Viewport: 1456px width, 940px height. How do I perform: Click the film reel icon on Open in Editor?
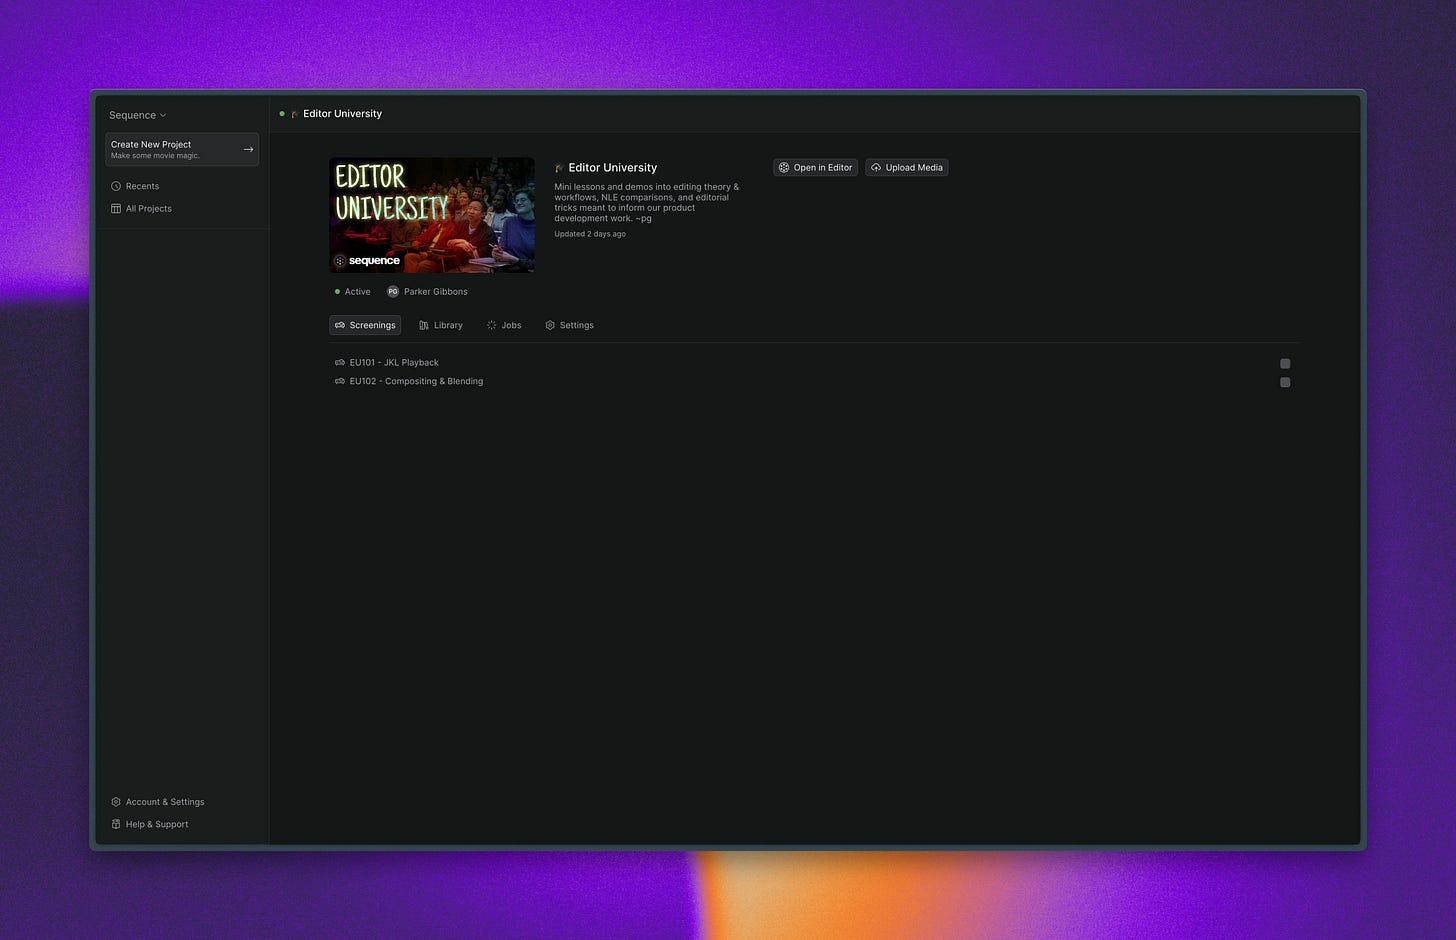point(784,168)
